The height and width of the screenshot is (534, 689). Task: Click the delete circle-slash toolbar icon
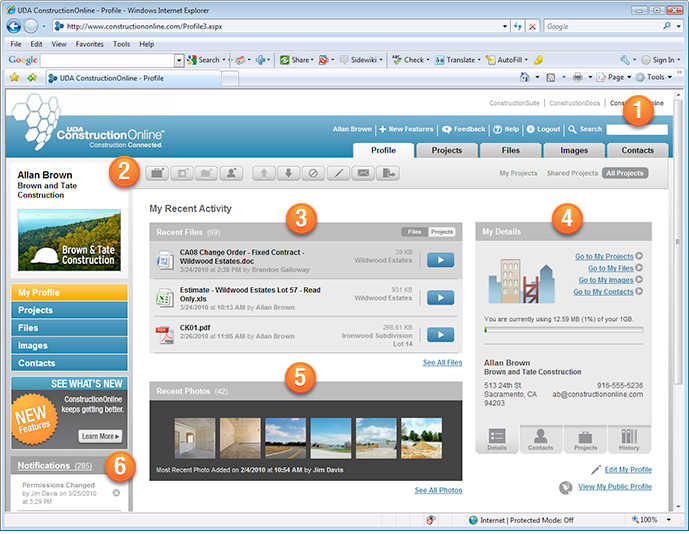(x=313, y=174)
